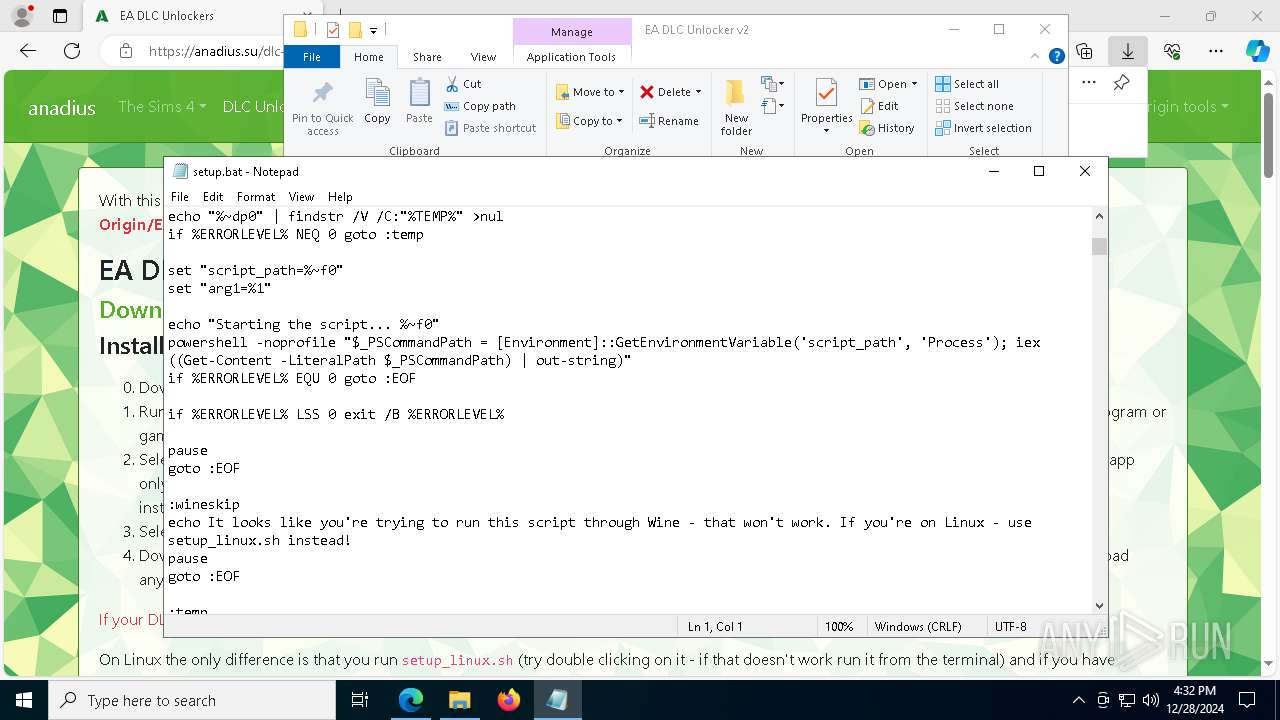Image resolution: width=1280 pixels, height=720 pixels.
Task: Switch to the View tab in Explorer
Action: pos(483,57)
